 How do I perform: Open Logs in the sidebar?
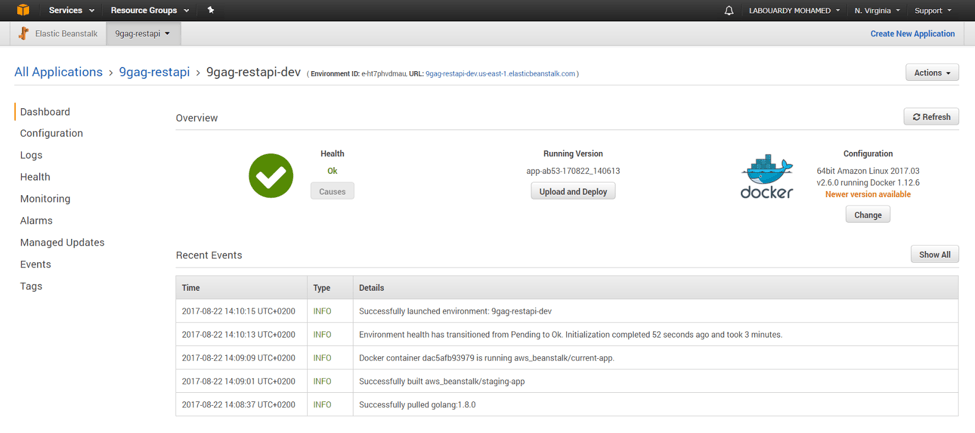(31, 156)
